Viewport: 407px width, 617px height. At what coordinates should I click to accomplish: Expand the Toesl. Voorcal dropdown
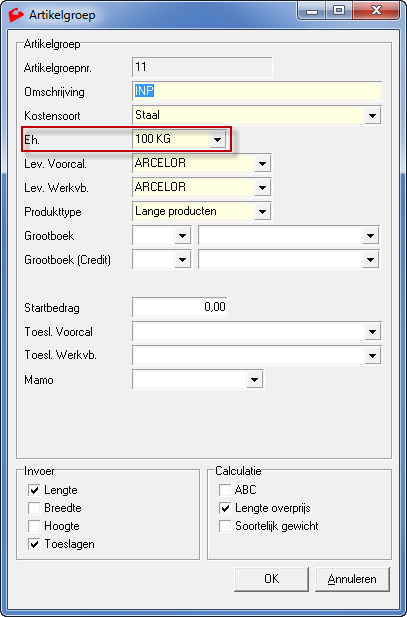tap(372, 332)
